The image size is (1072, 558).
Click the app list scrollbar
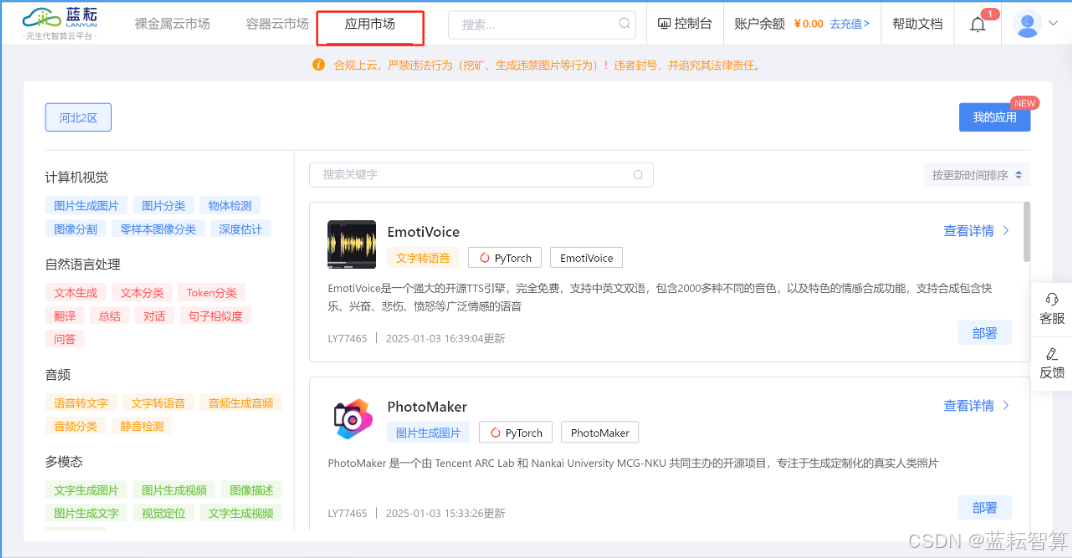click(1026, 232)
